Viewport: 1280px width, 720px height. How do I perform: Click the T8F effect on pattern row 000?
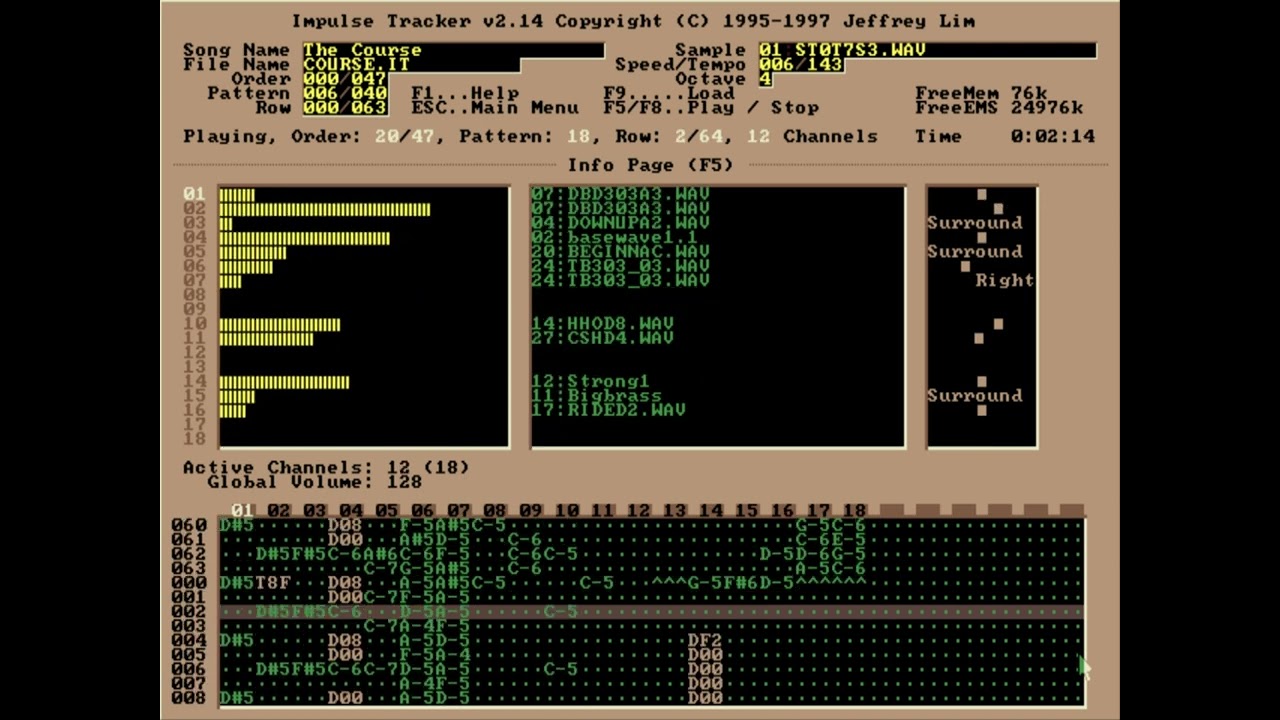click(x=273, y=583)
